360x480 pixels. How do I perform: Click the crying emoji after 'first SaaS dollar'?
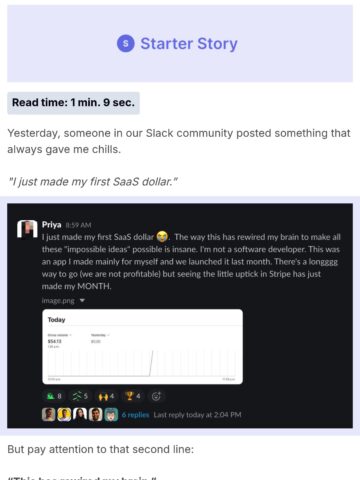tap(162, 237)
